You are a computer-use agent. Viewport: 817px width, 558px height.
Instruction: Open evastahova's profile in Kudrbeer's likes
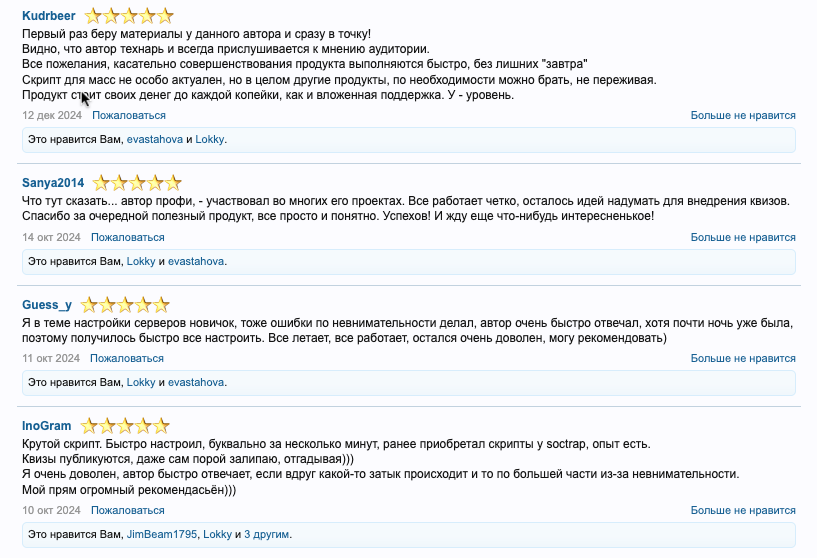click(x=154, y=139)
